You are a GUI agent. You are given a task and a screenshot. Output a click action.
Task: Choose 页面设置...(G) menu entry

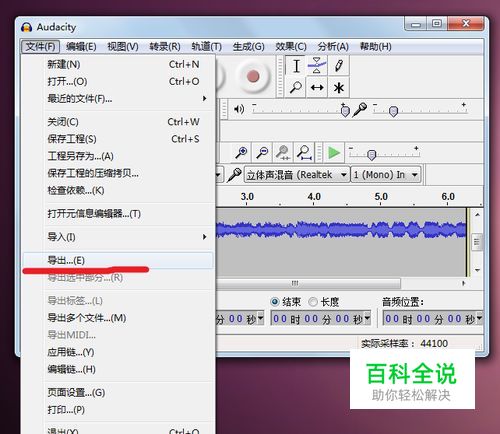pyautogui.click(x=118, y=393)
